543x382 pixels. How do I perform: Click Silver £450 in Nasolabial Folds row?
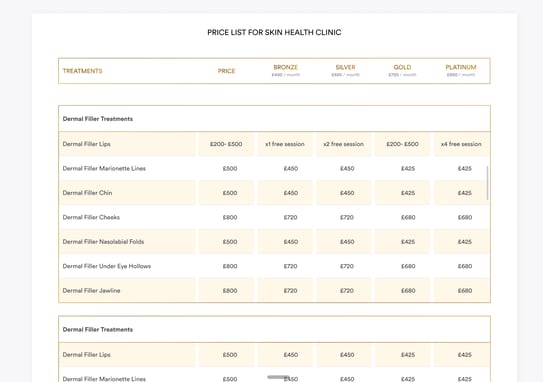point(347,242)
